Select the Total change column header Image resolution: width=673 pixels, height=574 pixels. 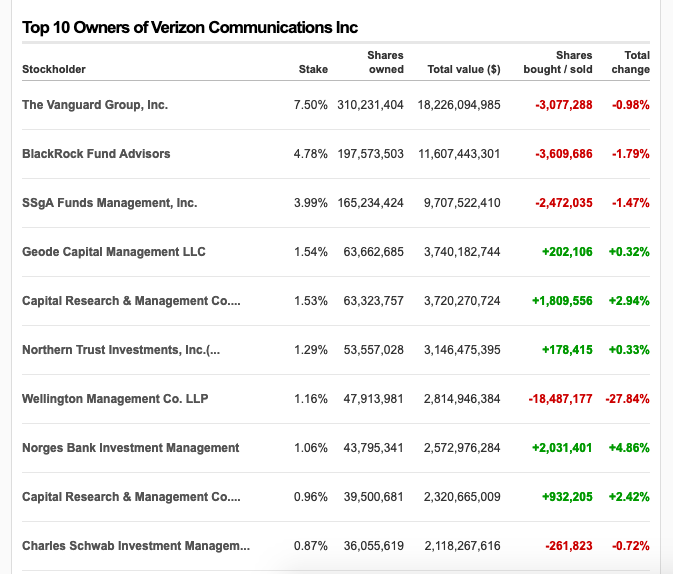click(631, 62)
